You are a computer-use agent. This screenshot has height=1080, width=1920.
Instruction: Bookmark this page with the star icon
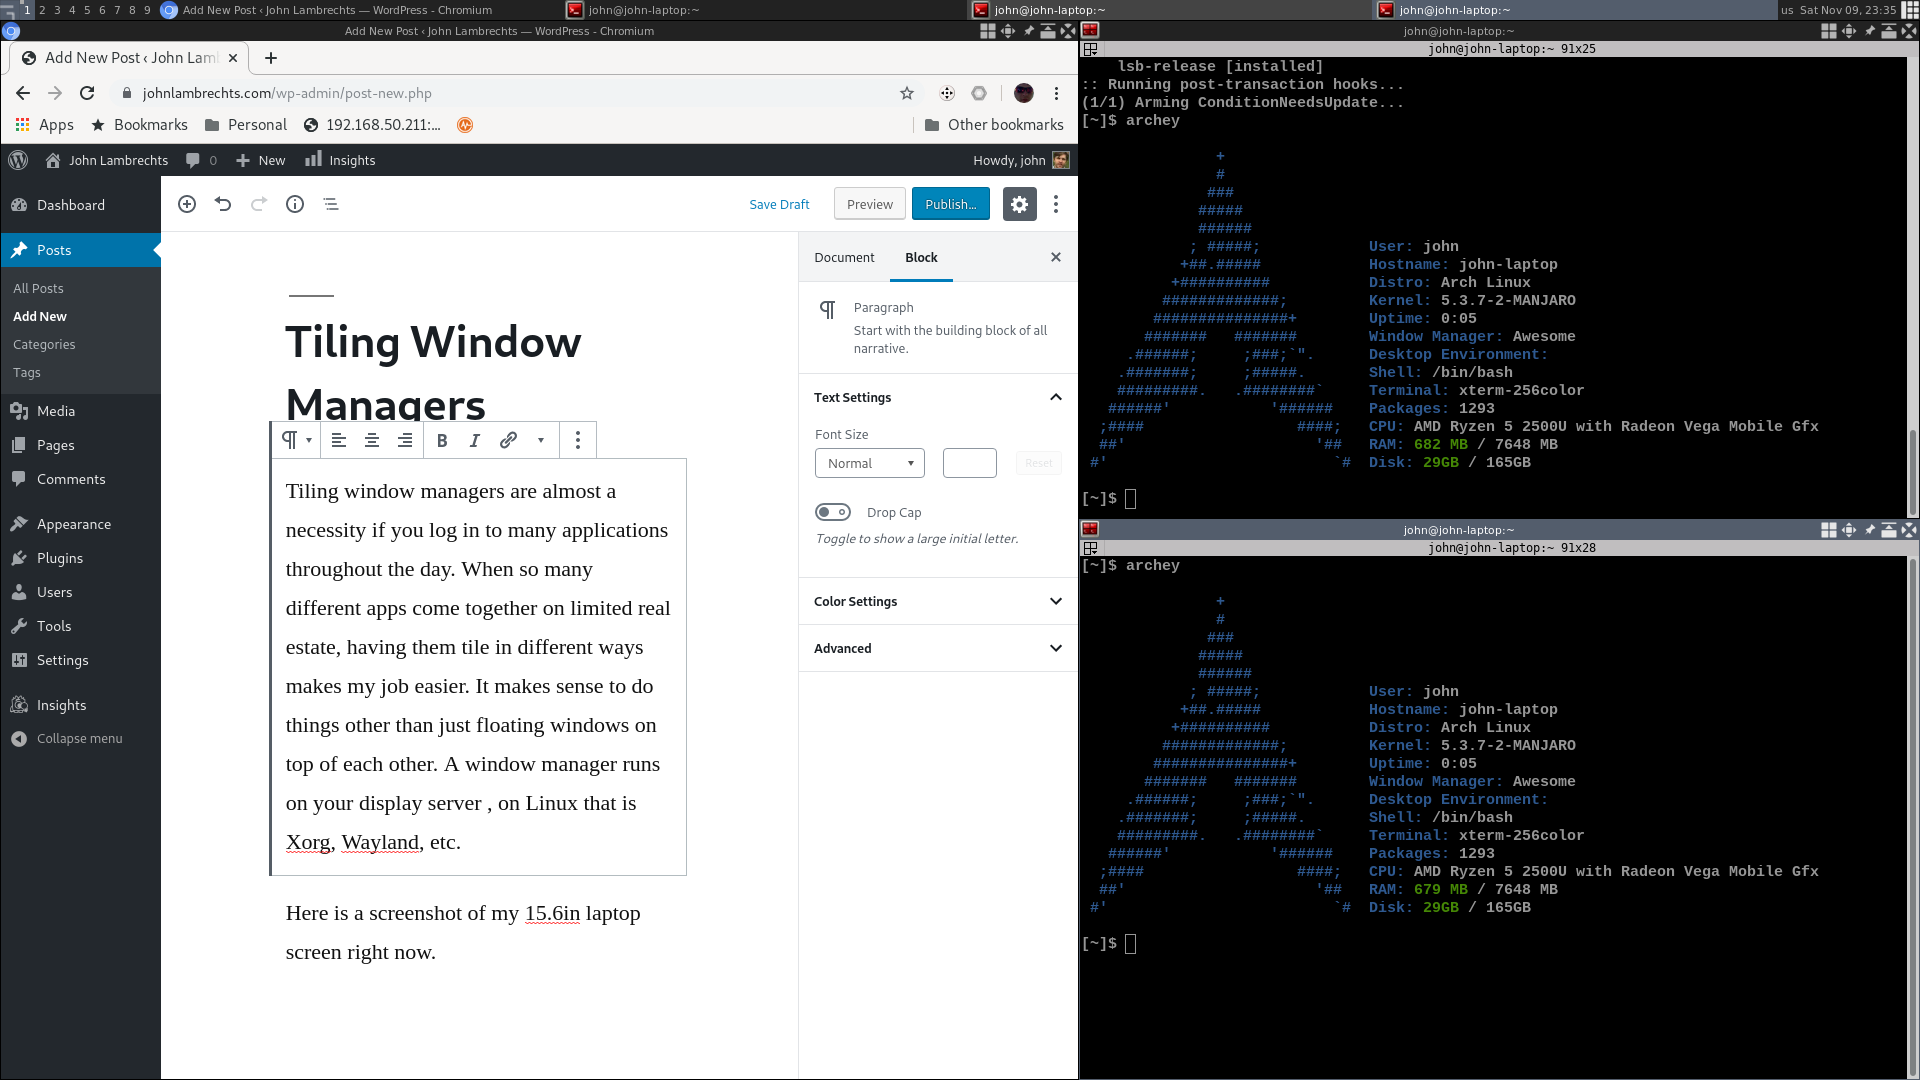click(907, 93)
